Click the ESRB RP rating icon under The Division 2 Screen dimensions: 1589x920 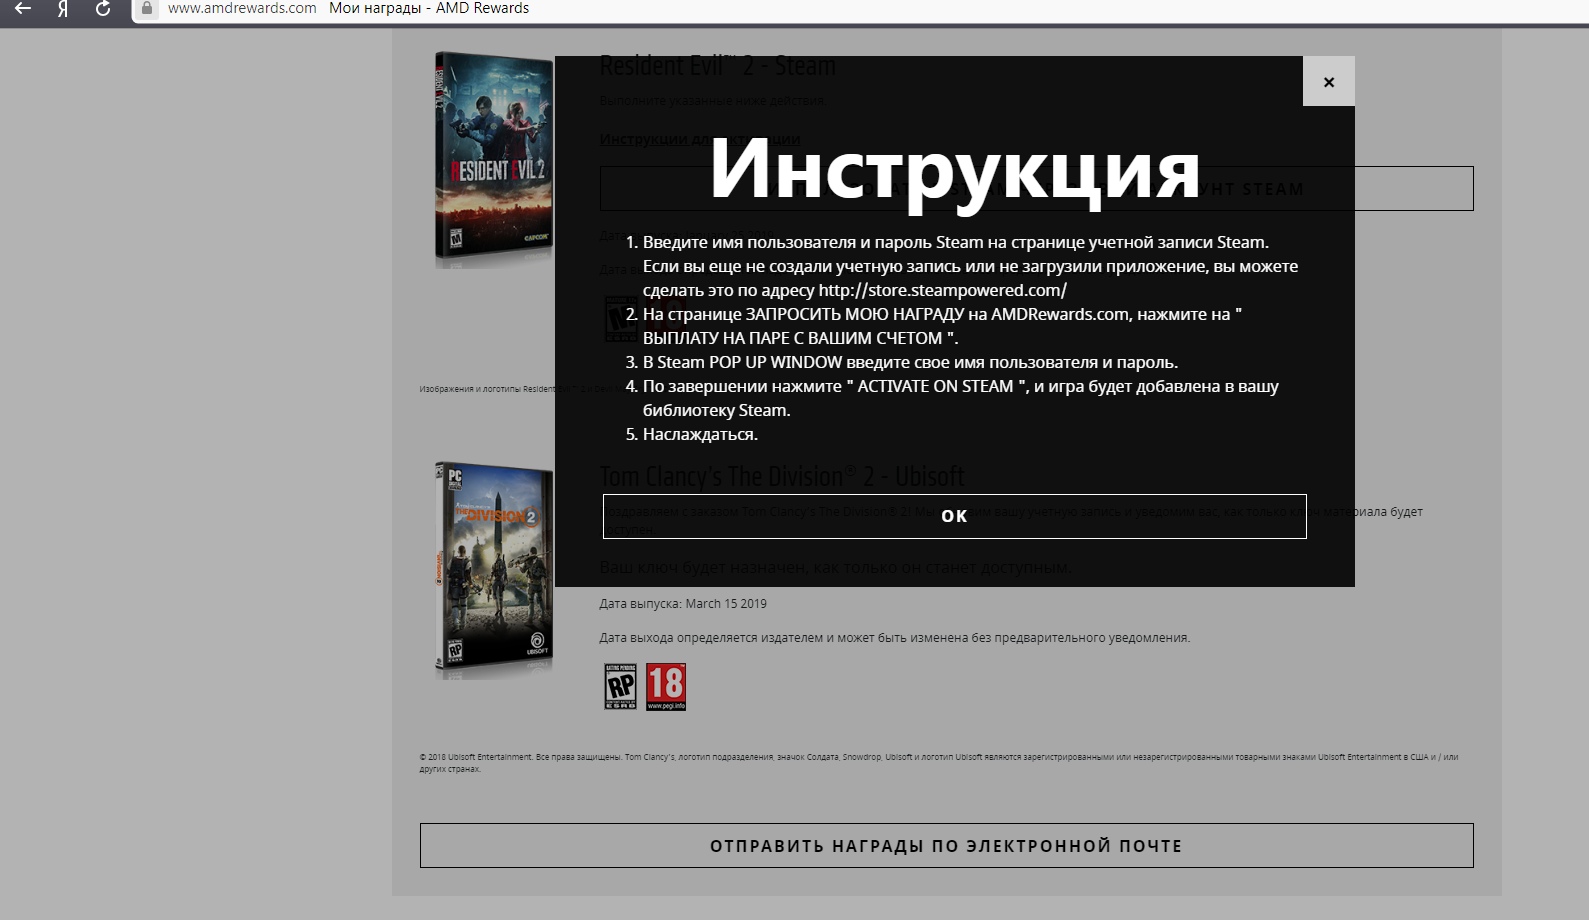(x=621, y=687)
